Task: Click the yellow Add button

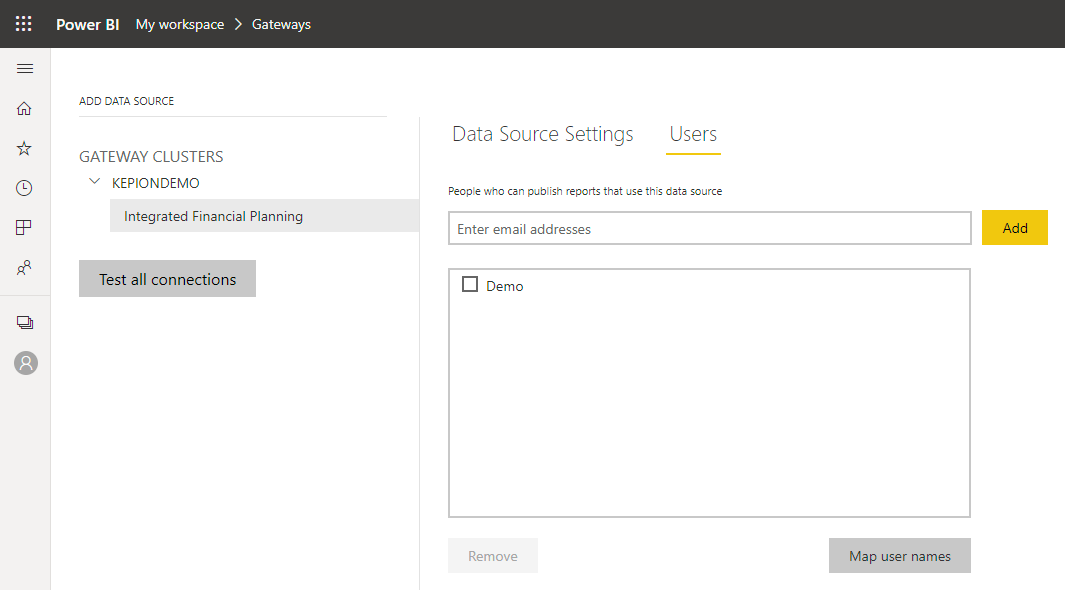Action: coord(1015,228)
